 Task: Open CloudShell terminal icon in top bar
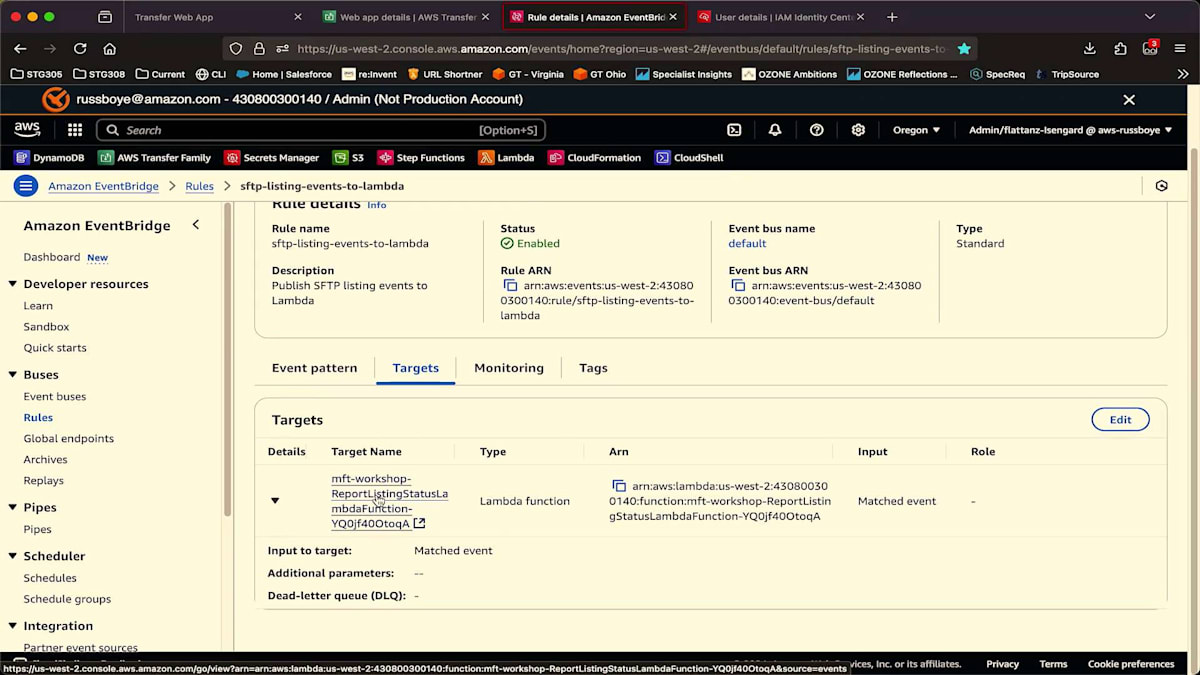click(x=734, y=130)
